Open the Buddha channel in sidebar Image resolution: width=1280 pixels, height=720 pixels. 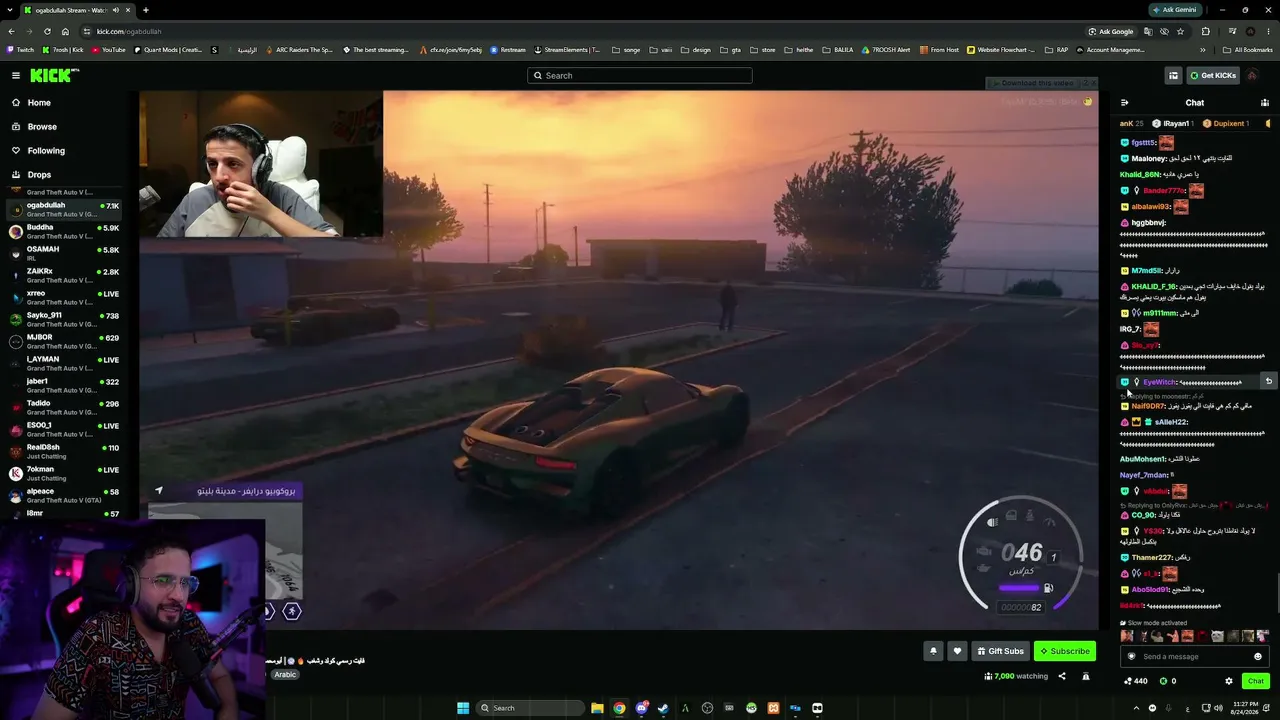pyautogui.click(x=64, y=231)
